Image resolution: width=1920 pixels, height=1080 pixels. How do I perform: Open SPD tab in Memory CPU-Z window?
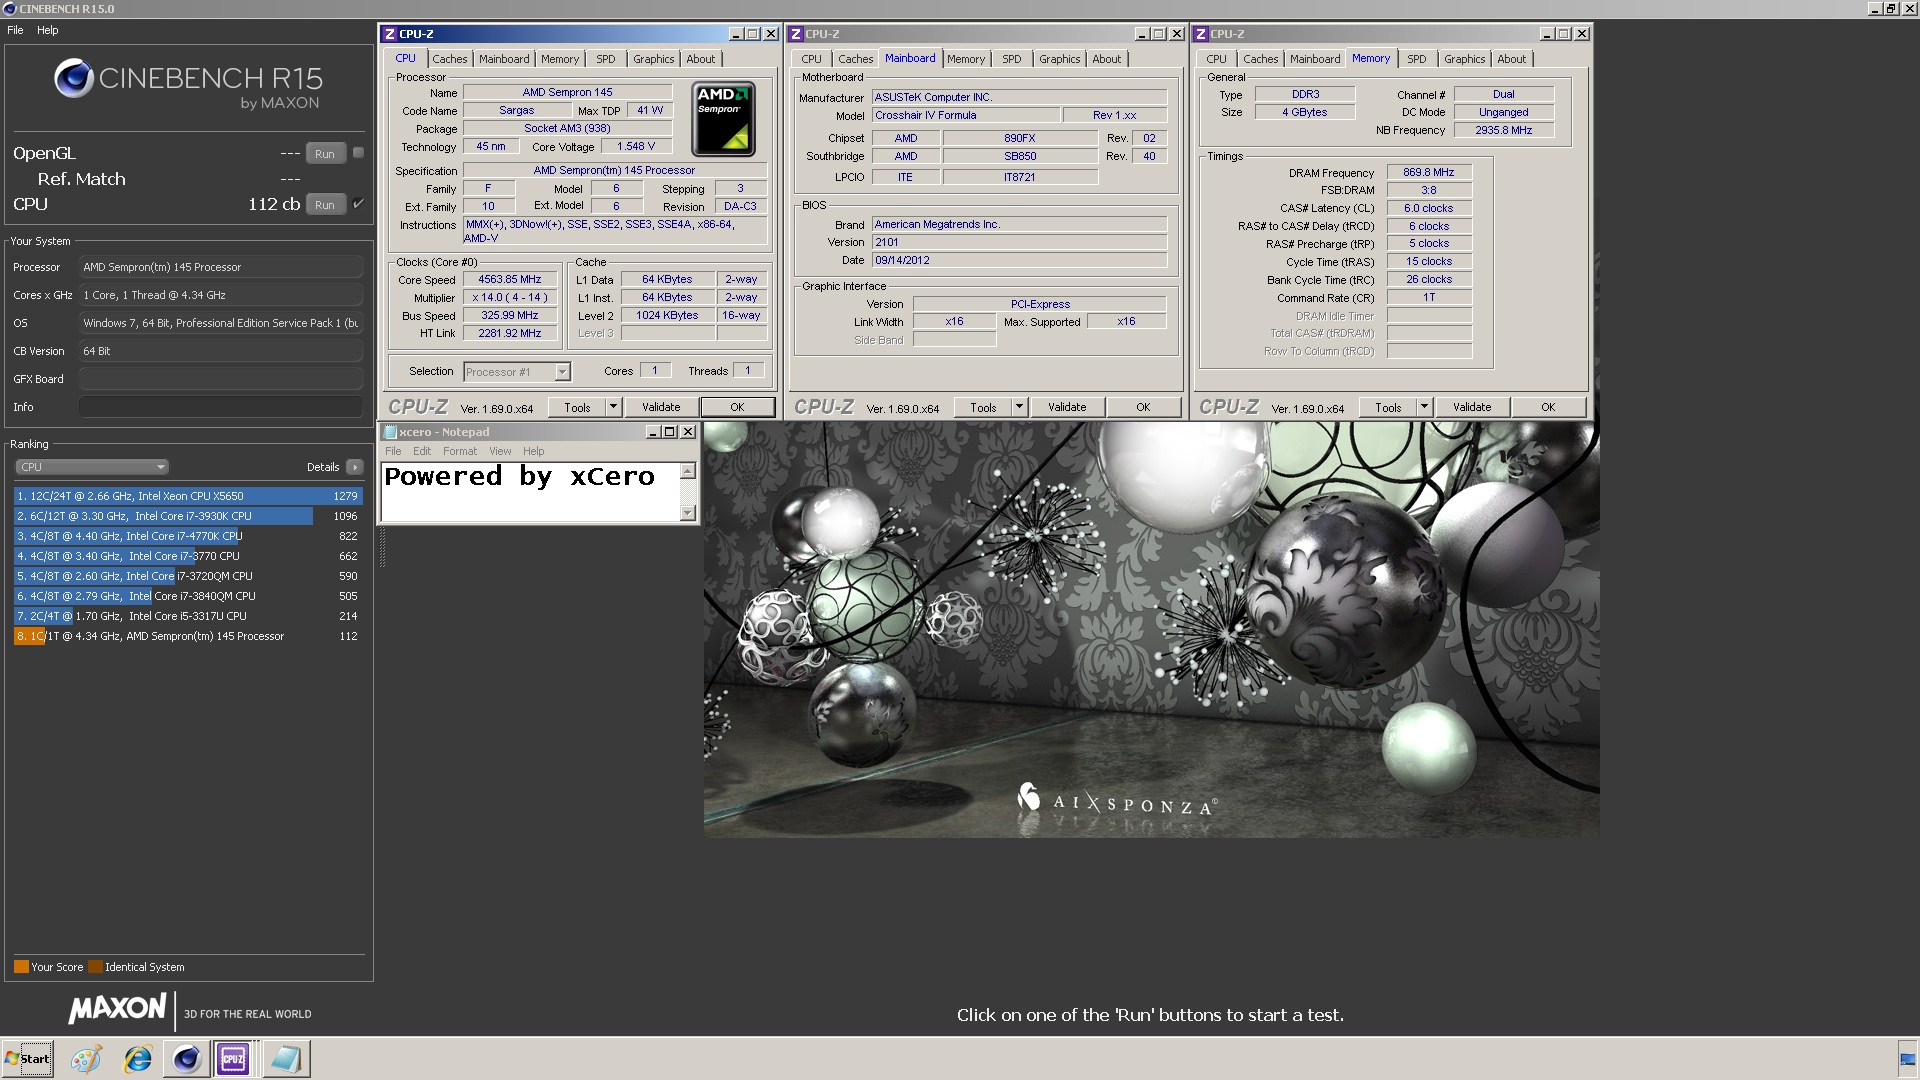tap(1417, 59)
